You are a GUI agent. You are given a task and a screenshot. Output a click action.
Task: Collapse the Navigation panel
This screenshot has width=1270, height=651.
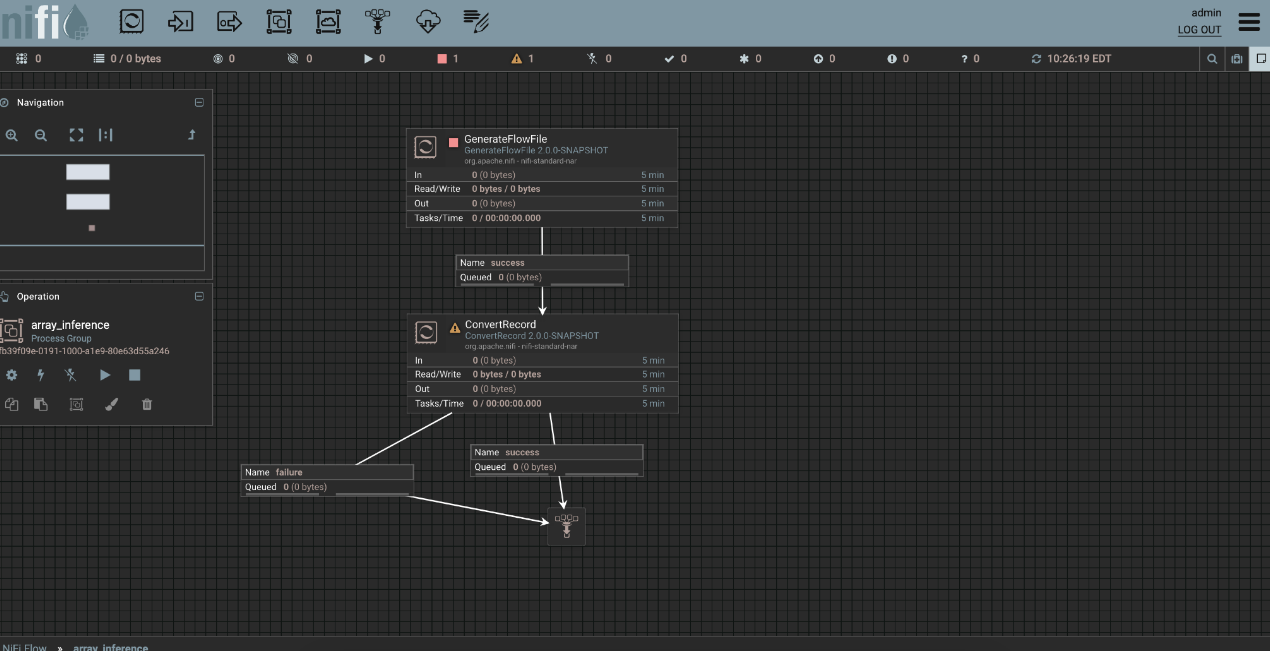click(199, 103)
